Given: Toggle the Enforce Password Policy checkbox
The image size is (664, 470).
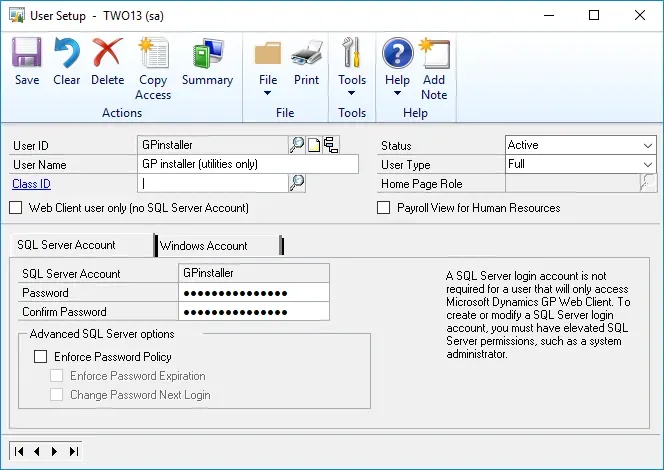Looking at the screenshot, I should click(x=41, y=356).
